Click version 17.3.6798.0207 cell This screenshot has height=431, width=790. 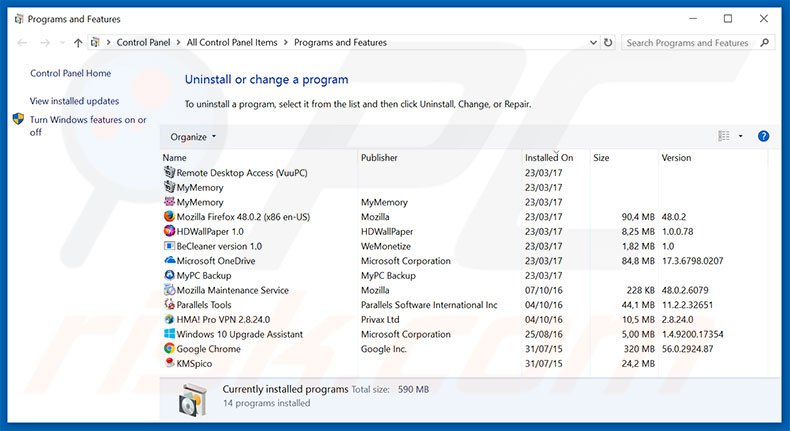point(692,261)
